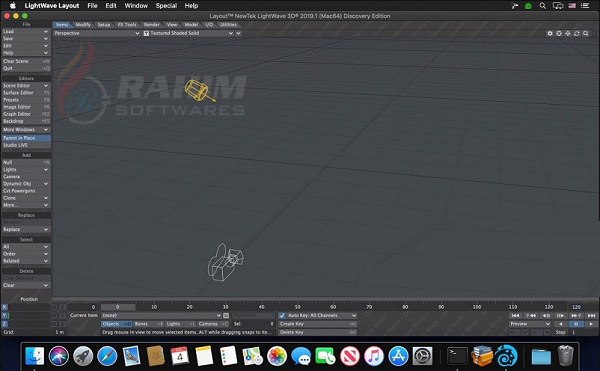
Task: Click the viewport rotate icon
Action: 577,34
